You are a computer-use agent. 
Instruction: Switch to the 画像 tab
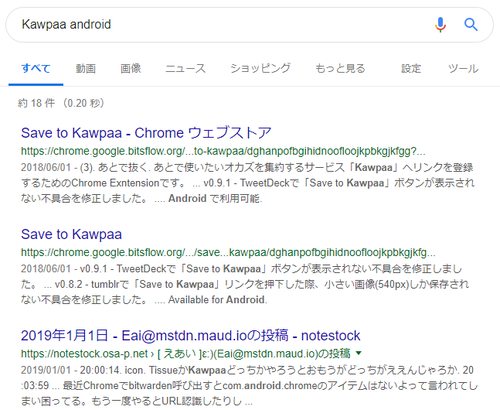point(131,69)
